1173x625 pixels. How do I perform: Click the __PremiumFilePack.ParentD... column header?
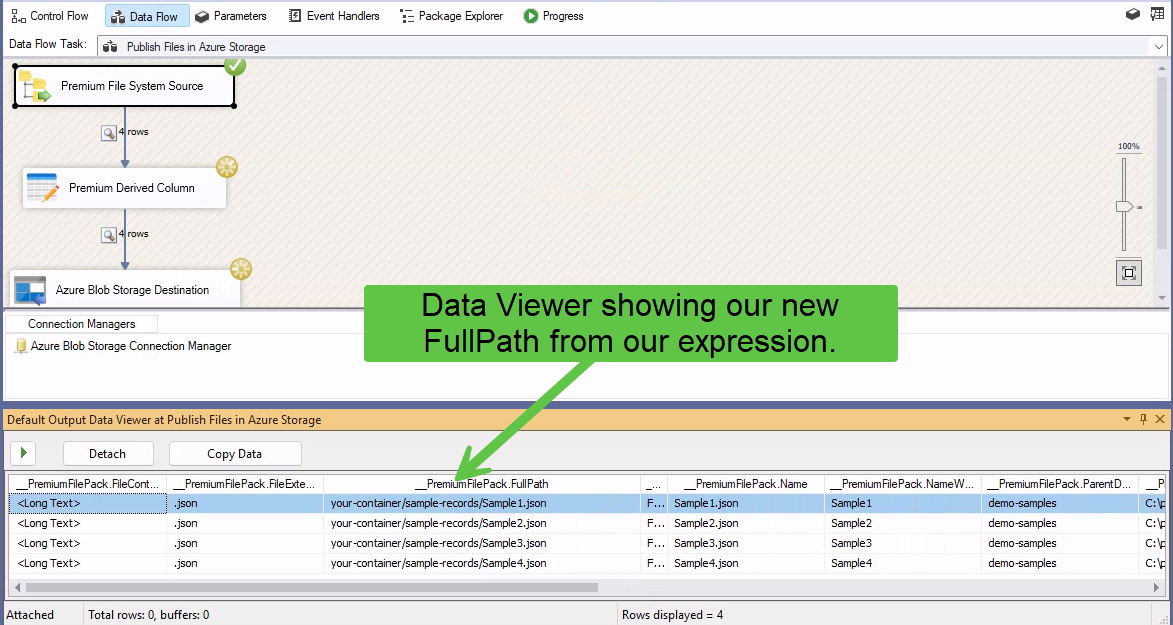[1060, 484]
